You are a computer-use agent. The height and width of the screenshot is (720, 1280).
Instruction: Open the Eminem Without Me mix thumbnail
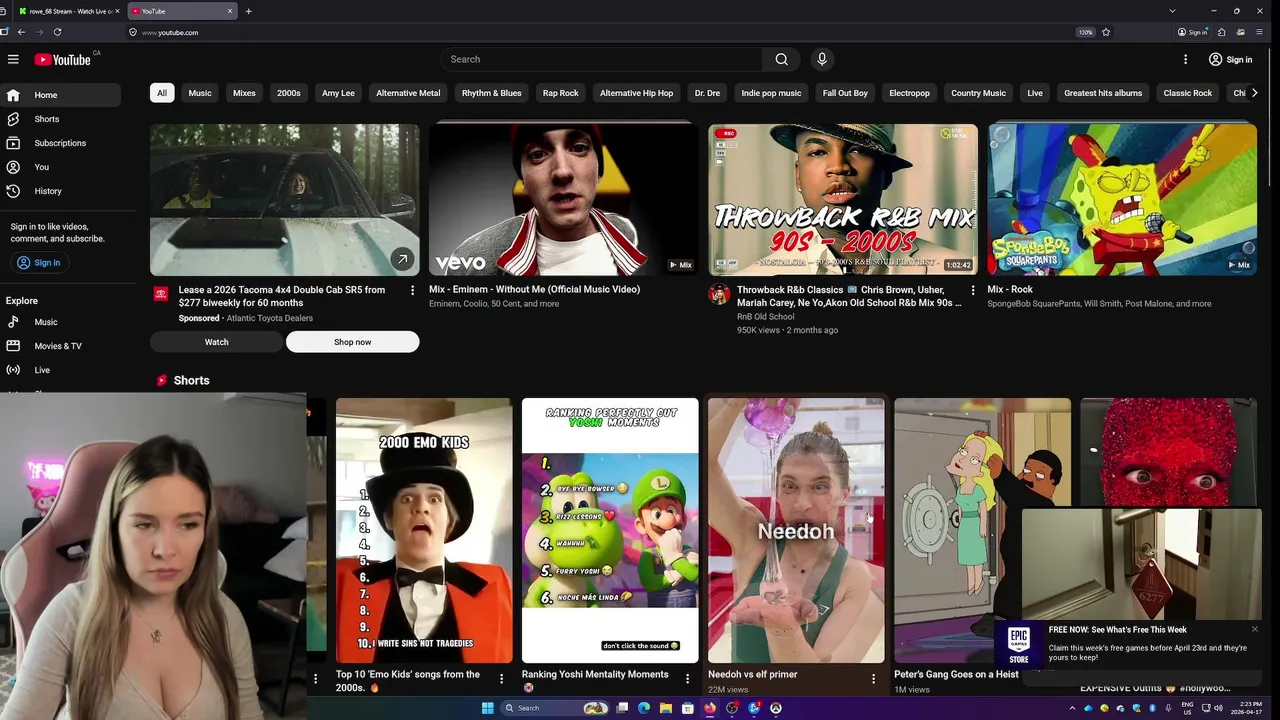[x=564, y=199]
